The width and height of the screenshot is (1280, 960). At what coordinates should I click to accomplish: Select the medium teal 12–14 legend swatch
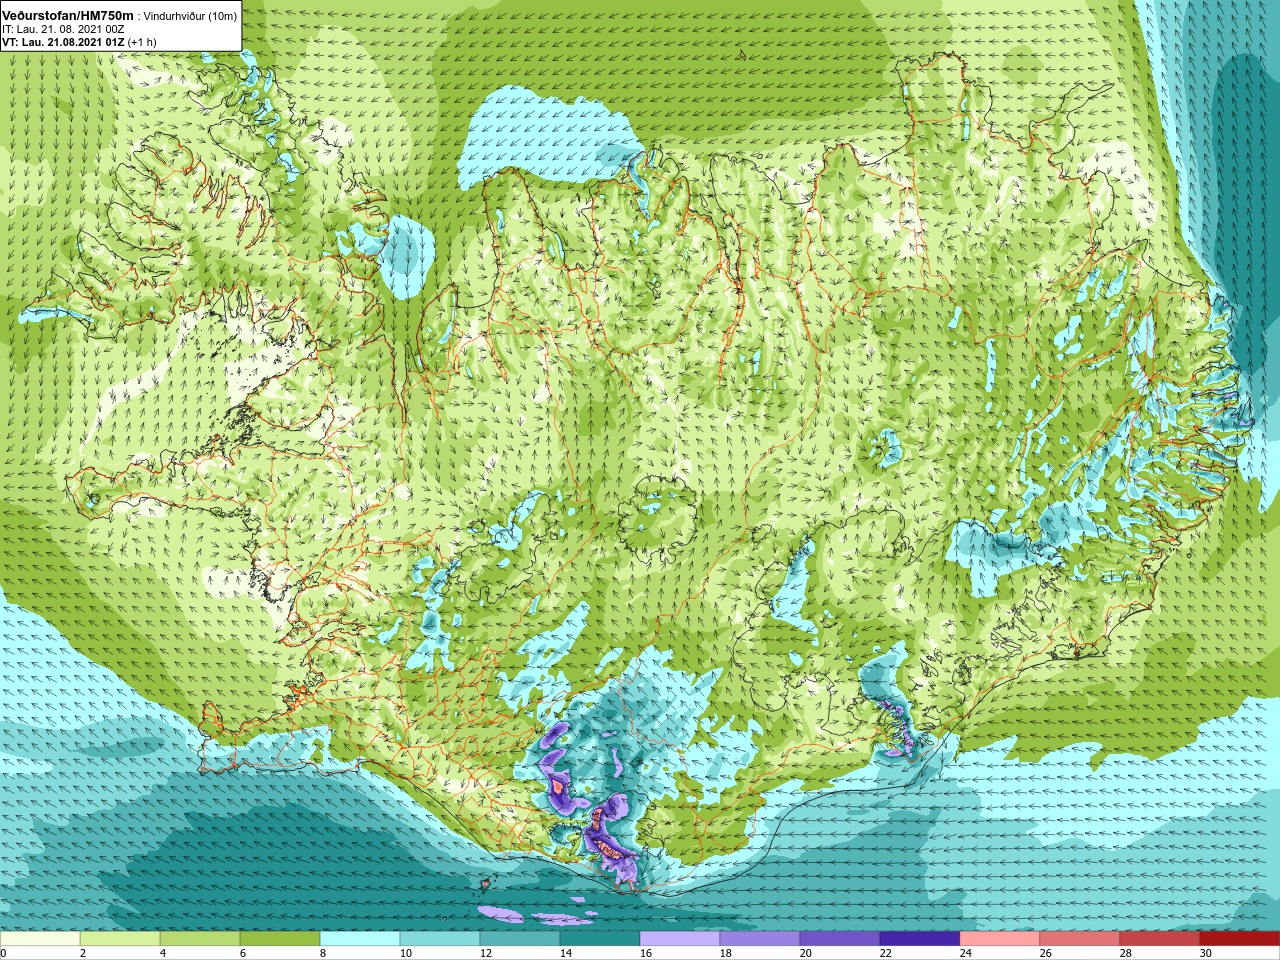click(520, 939)
